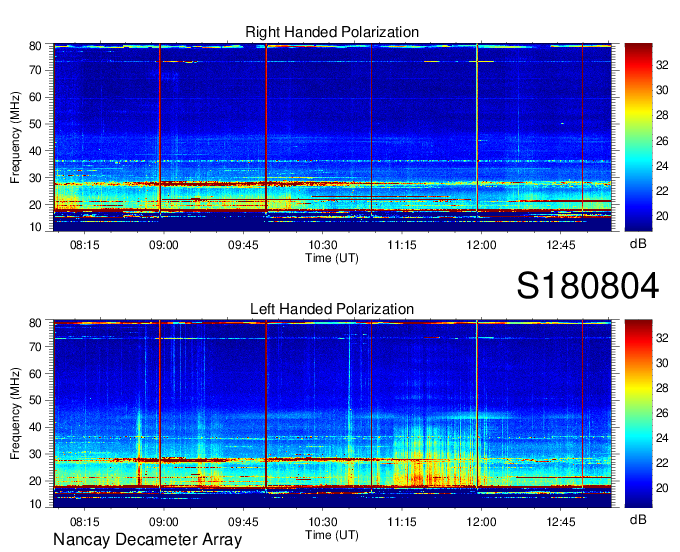Click 60 MHz tick on Right Handed frequency axis
Image resolution: width=680 pixels, height=552 pixels.
(35, 97)
